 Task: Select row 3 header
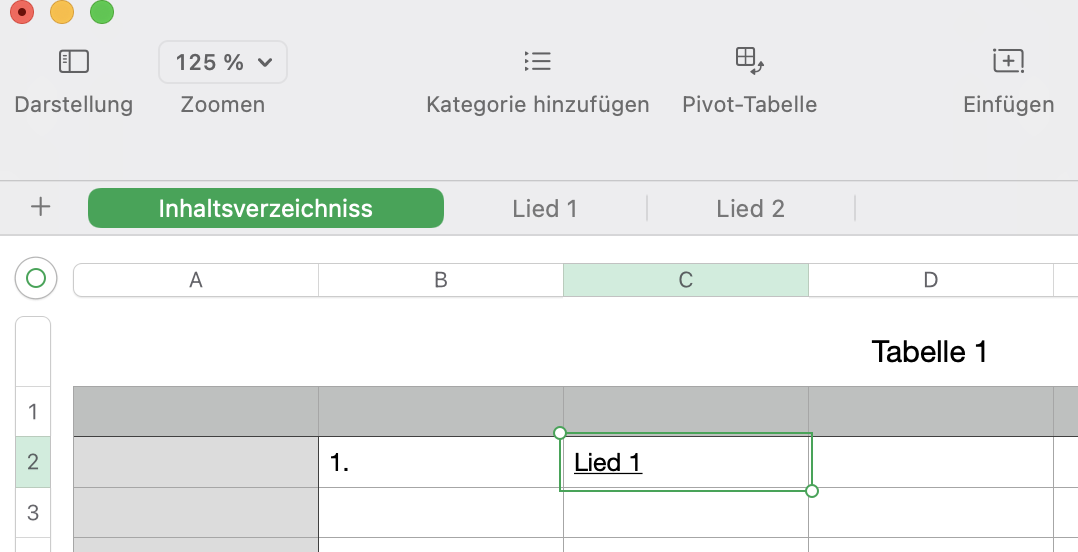point(33,513)
